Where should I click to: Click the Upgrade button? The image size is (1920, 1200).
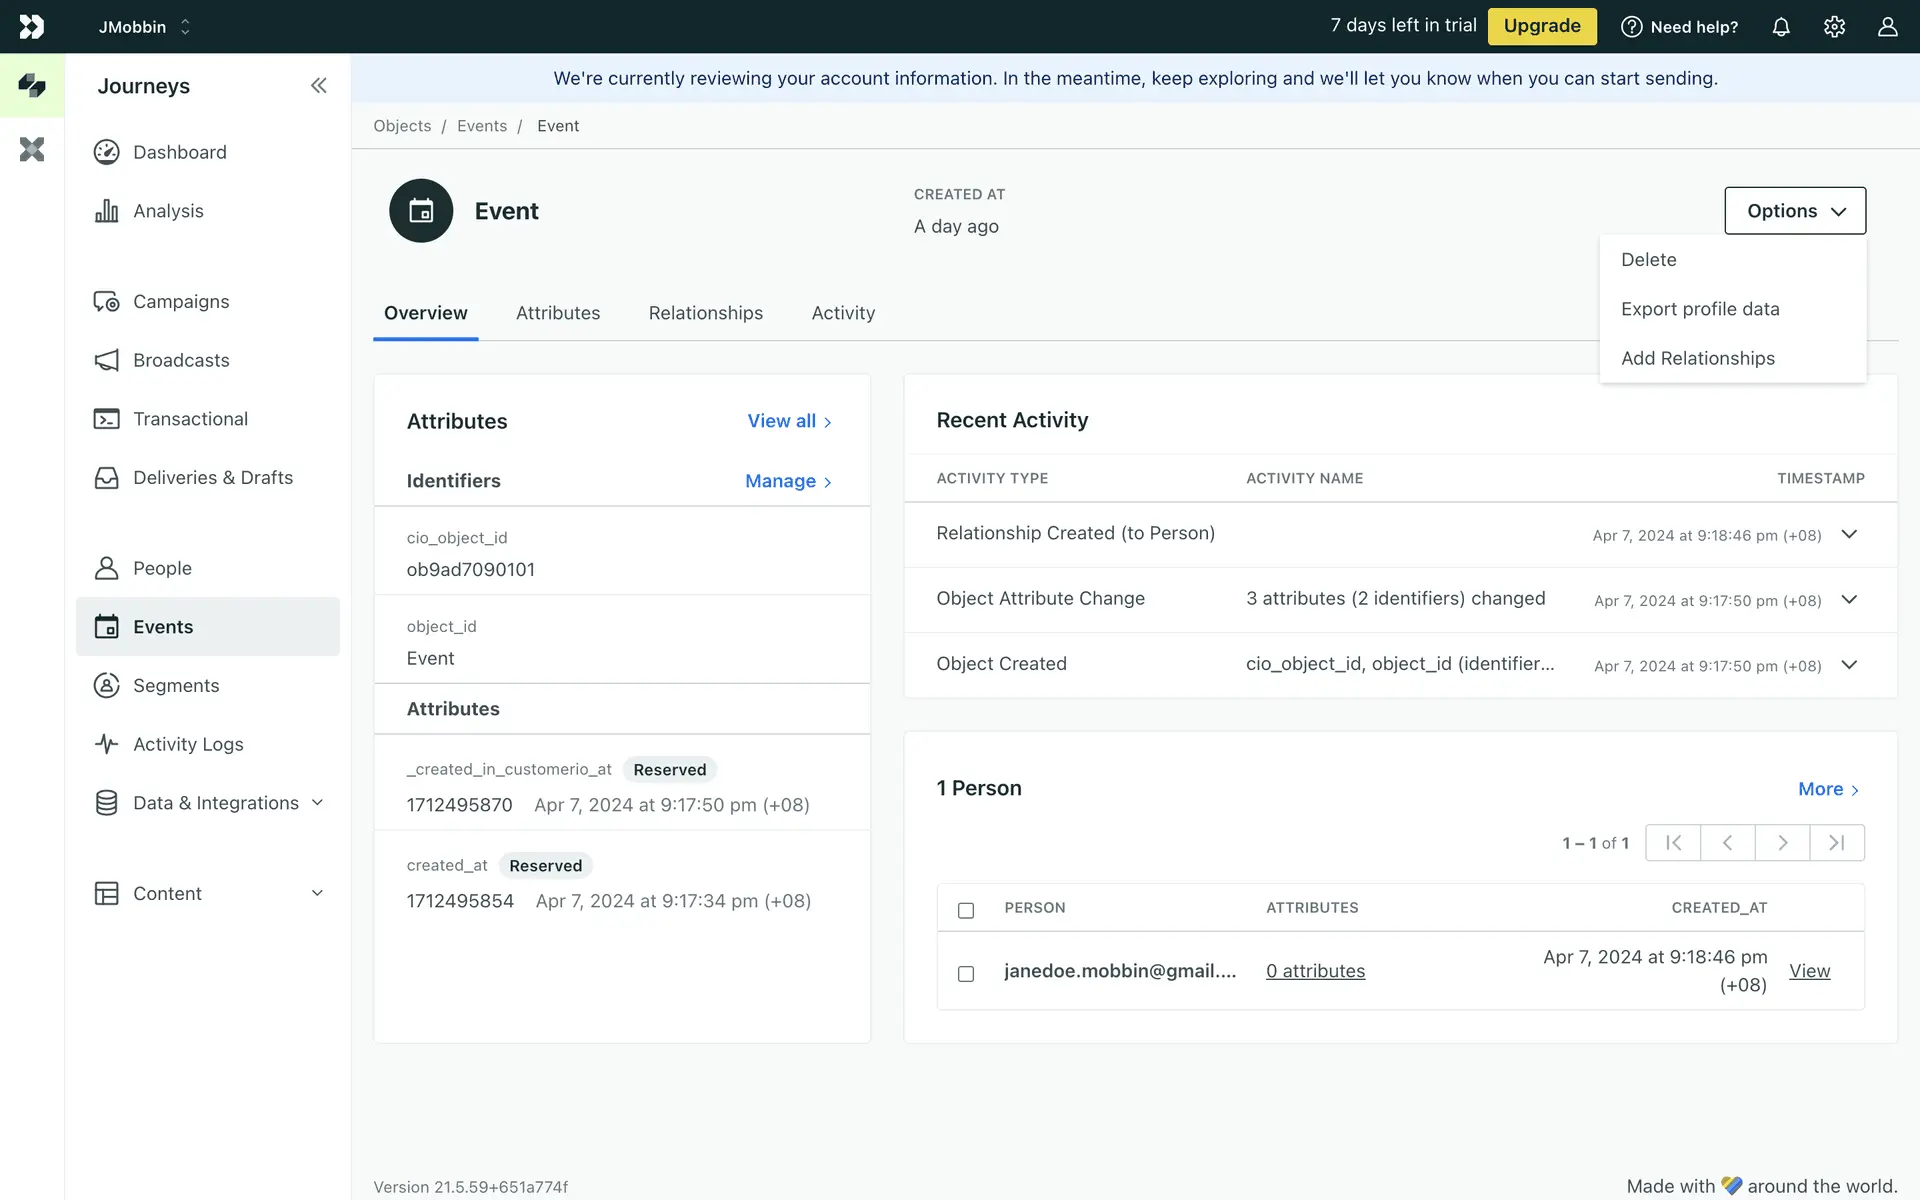click(x=1541, y=26)
